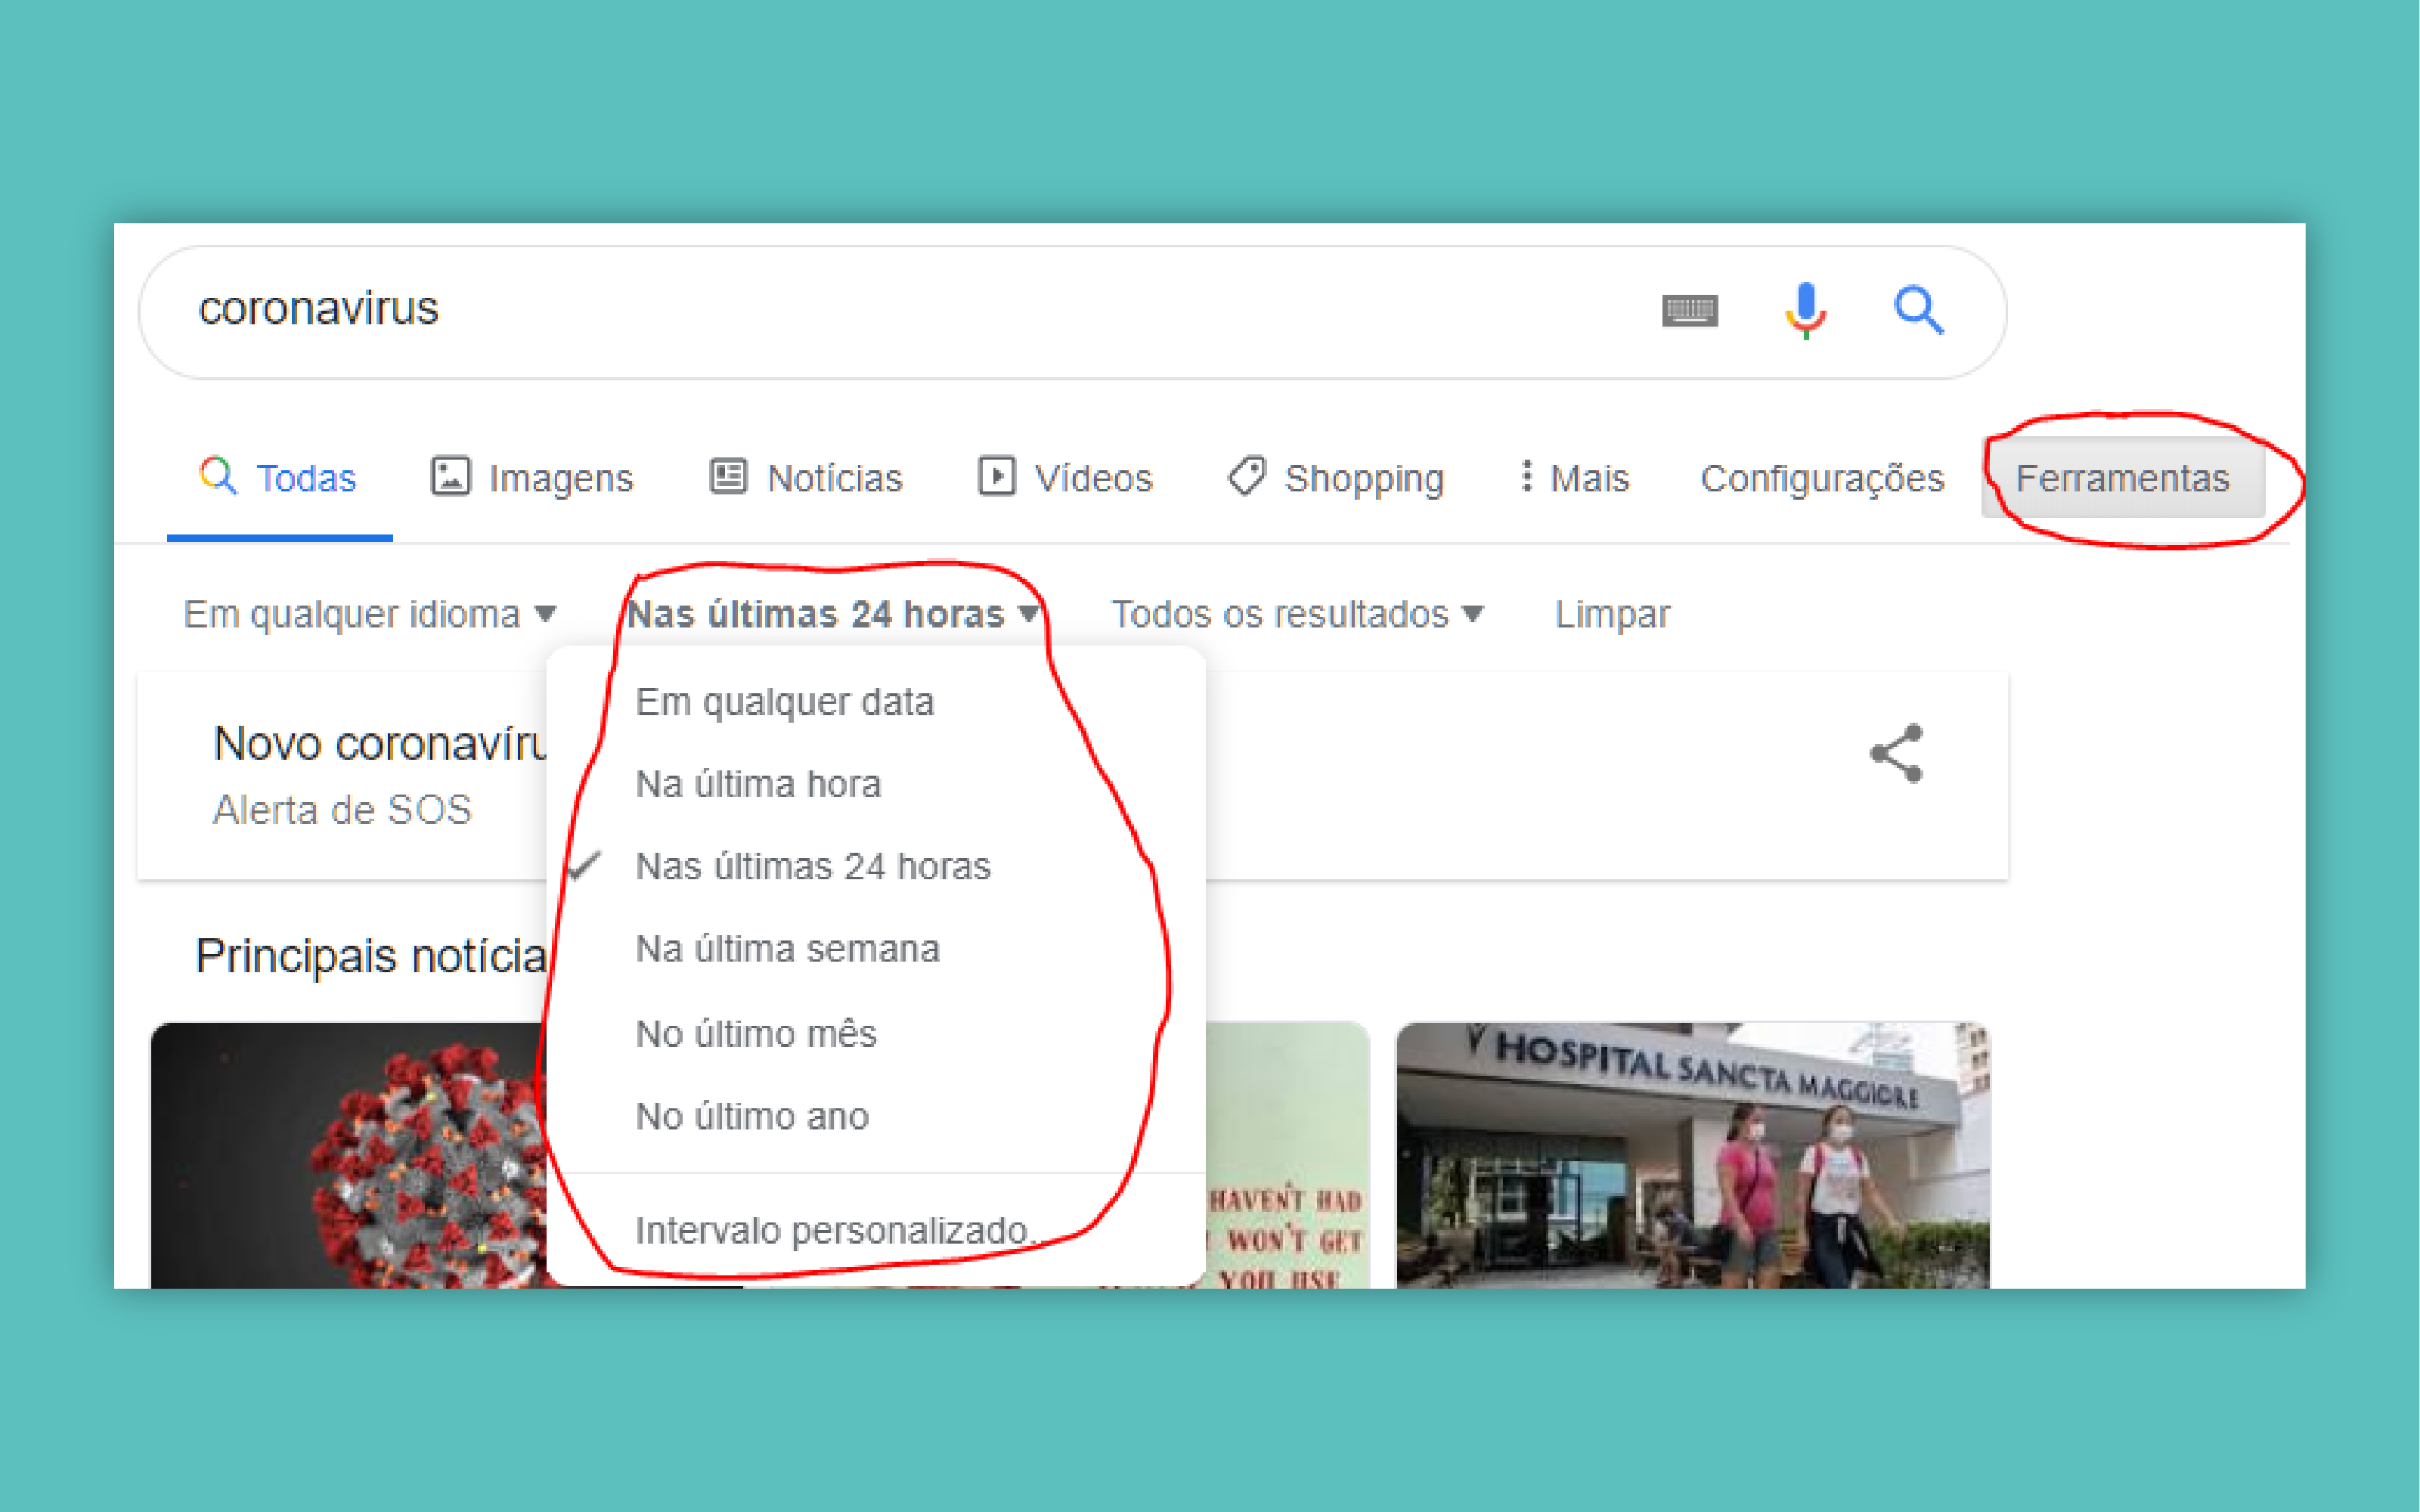Choose 'Na última hora' time option
The width and height of the screenshot is (2420, 1512).
(758, 784)
